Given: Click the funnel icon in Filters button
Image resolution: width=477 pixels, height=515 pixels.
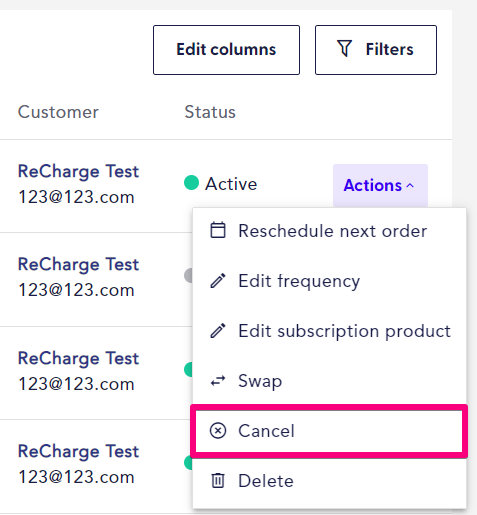Looking at the screenshot, I should click(x=344, y=49).
